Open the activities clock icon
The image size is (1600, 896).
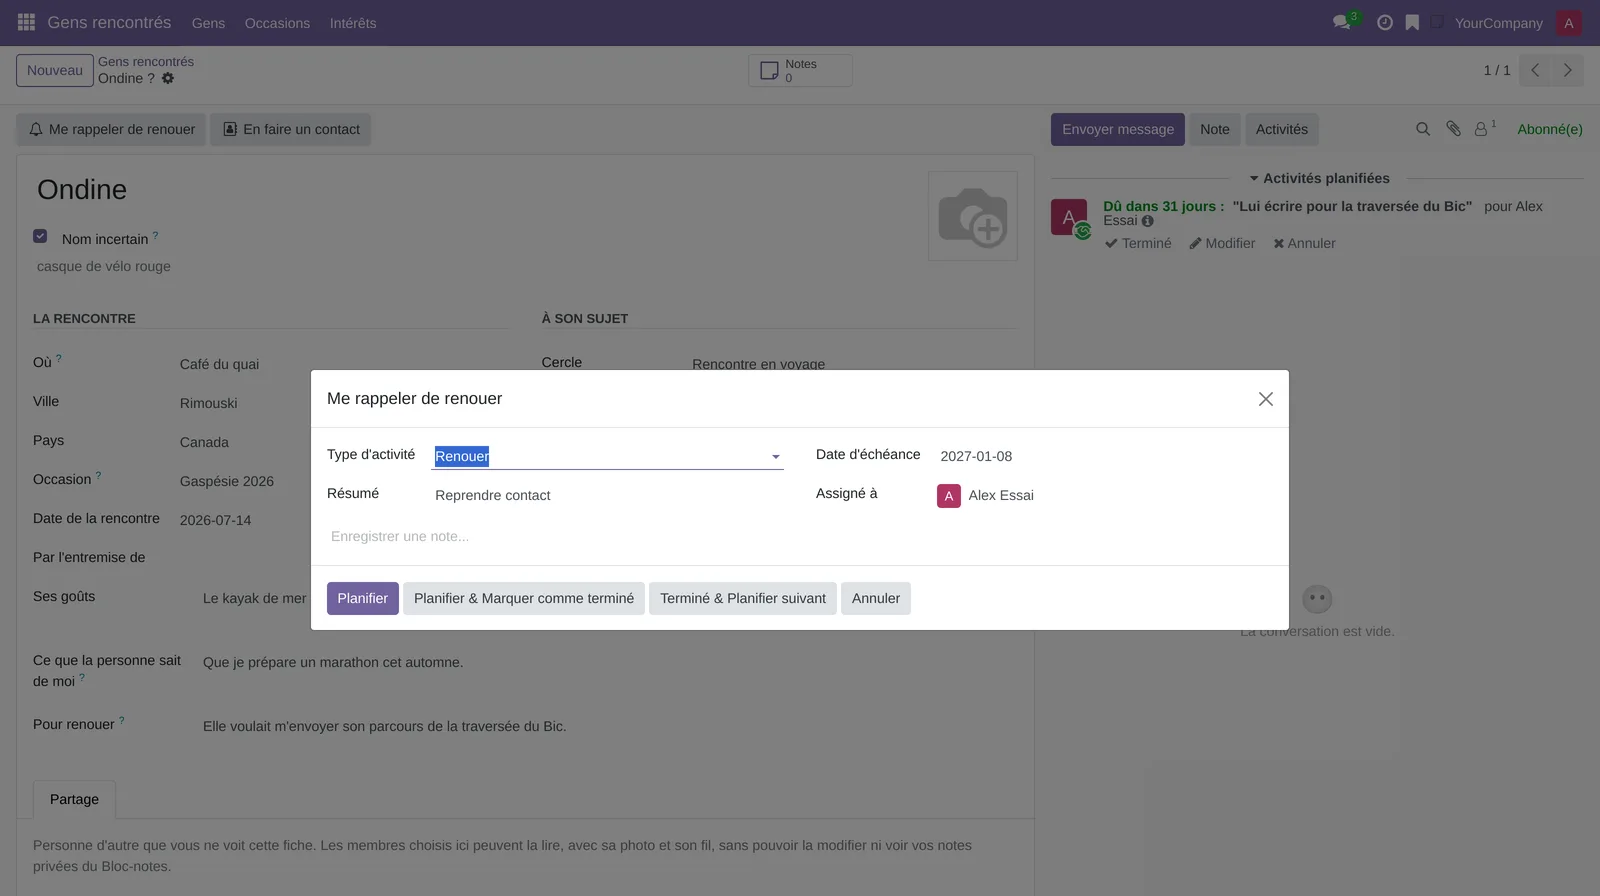tap(1385, 22)
